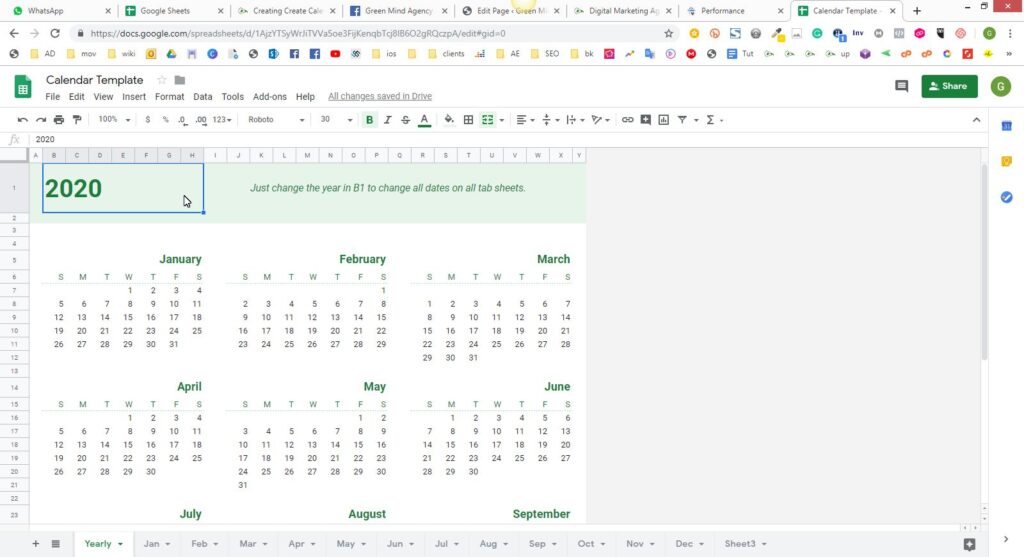Open the Sheet3 tab
The height and width of the screenshot is (557, 1024).
tap(745, 543)
